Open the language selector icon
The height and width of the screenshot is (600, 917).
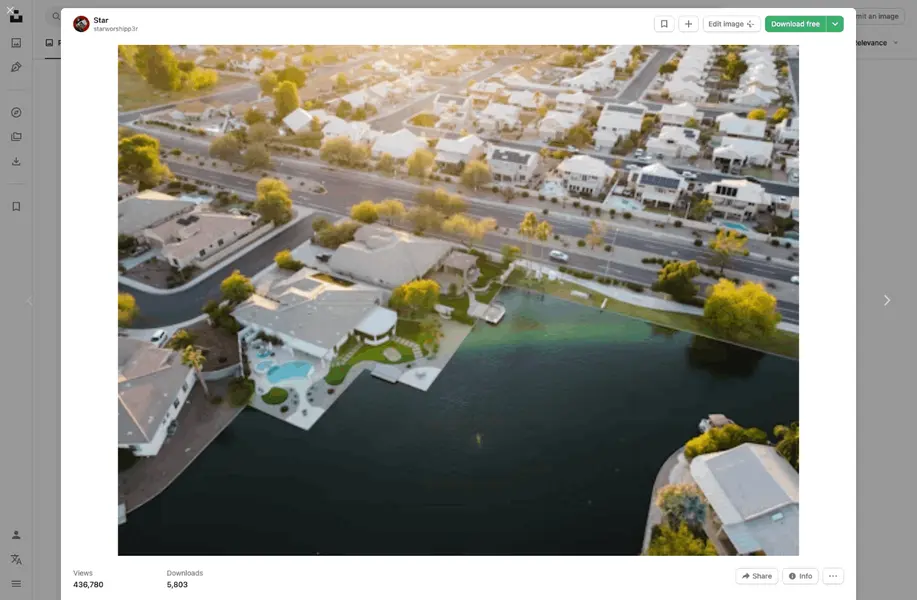point(16,559)
